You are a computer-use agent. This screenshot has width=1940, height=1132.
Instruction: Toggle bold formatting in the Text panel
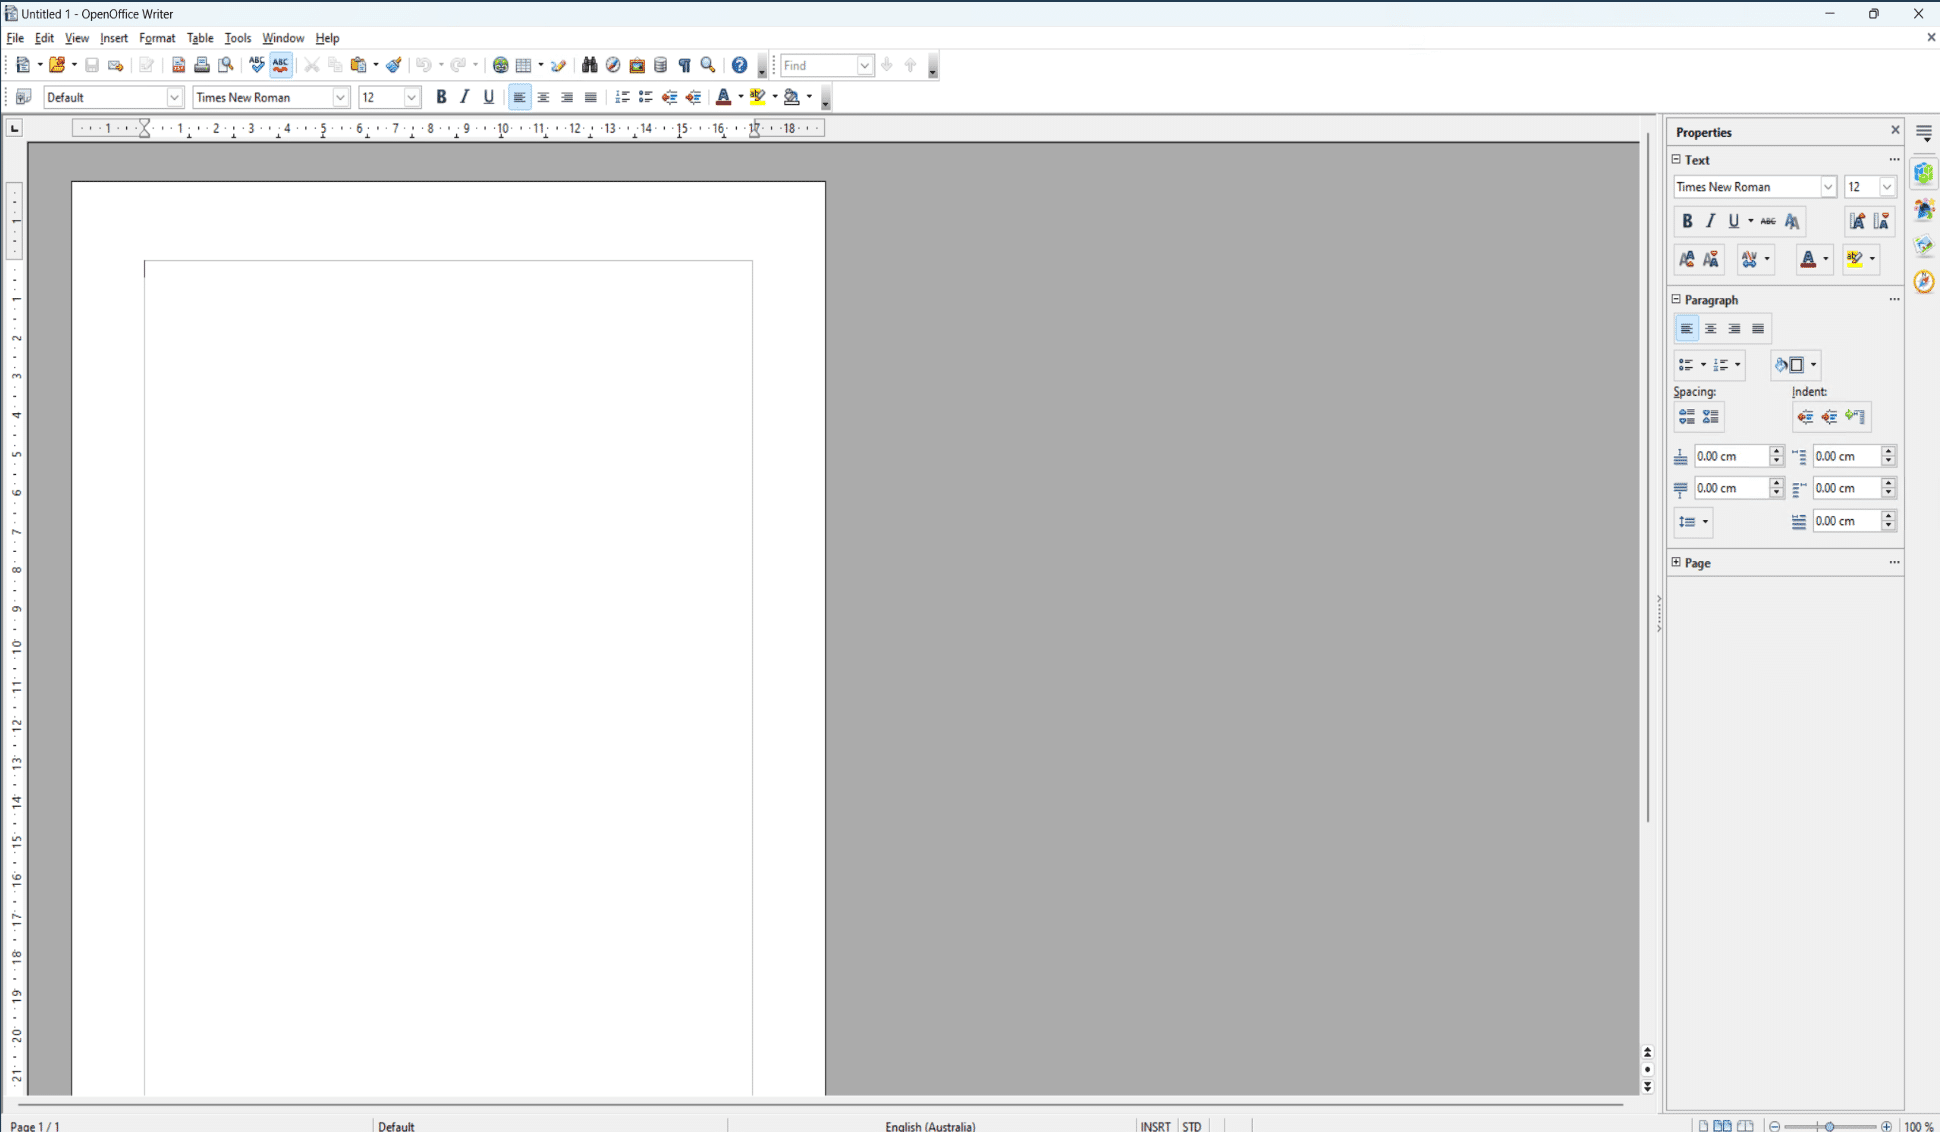(1688, 221)
